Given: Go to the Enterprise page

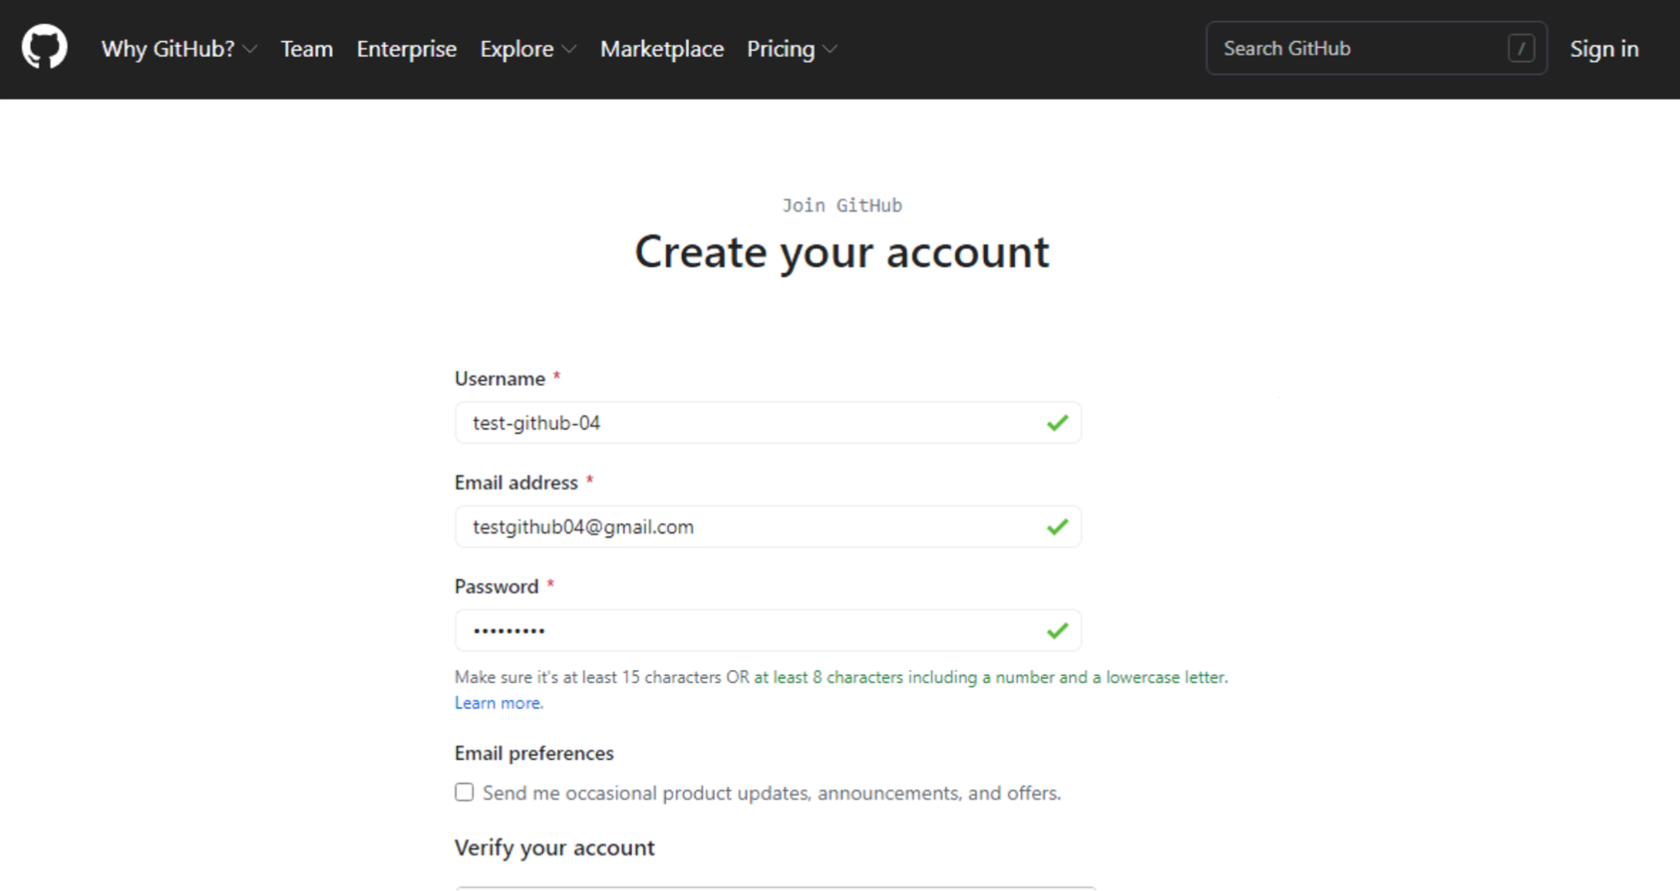Looking at the screenshot, I should click(406, 49).
